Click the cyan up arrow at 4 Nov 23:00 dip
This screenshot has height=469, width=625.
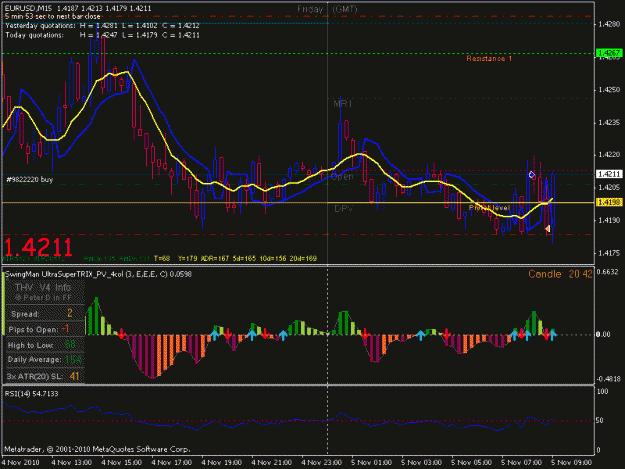(283, 335)
